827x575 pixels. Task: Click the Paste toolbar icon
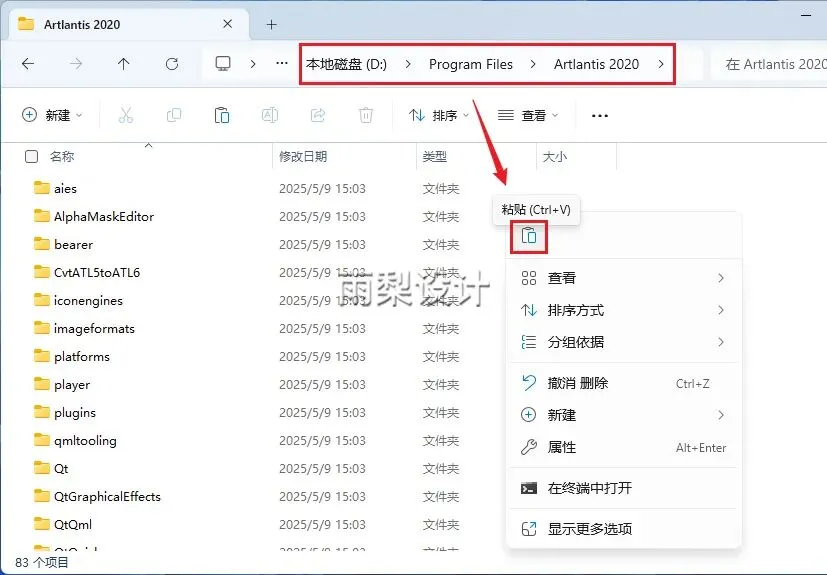click(222, 115)
